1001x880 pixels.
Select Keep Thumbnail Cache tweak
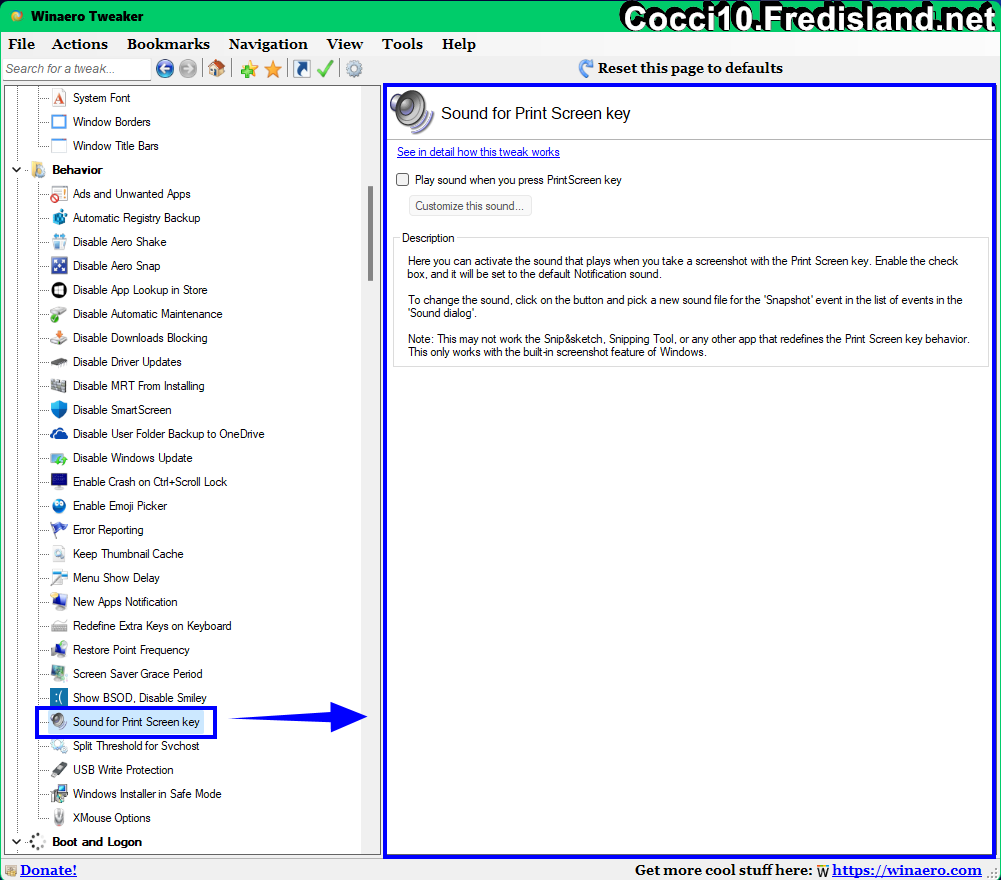pos(128,554)
